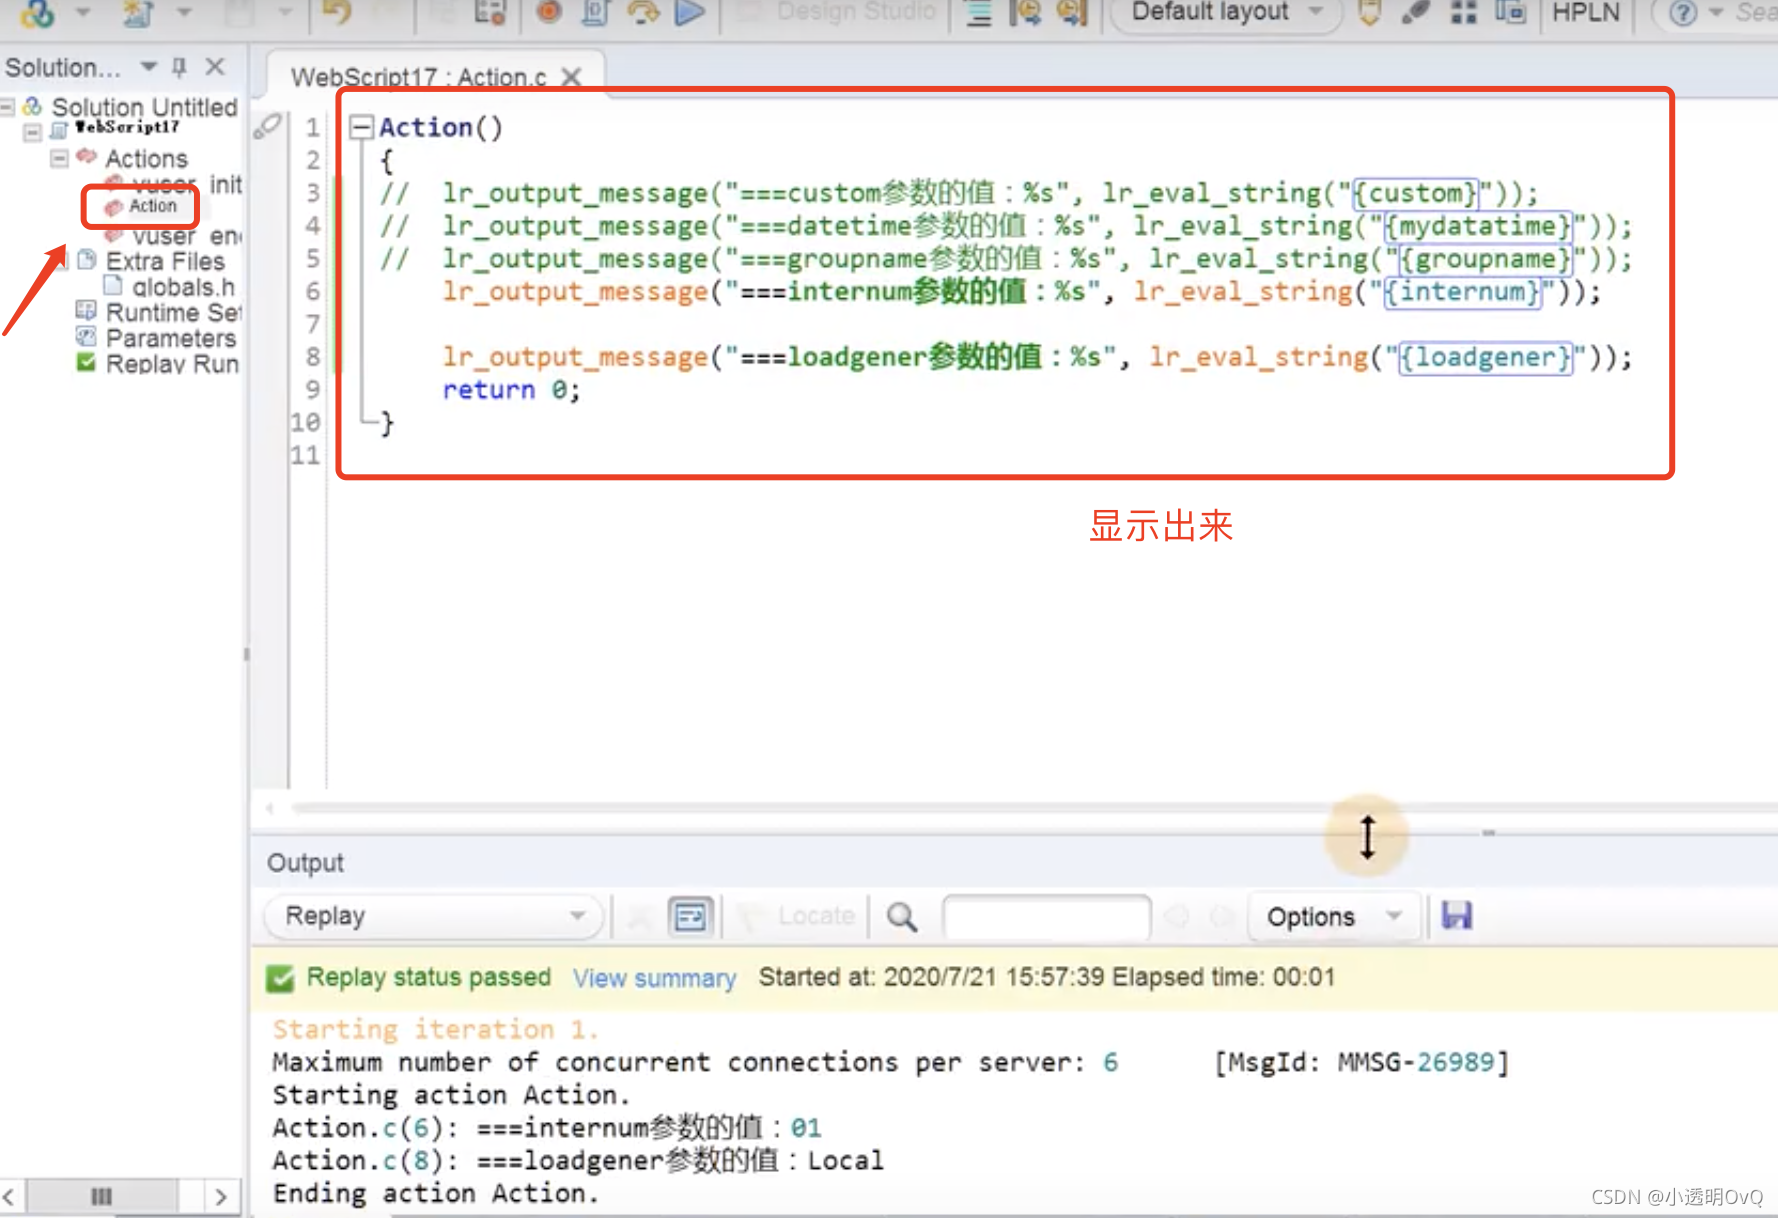This screenshot has width=1778, height=1218.
Task: Click the 'Ending action Action.' output line
Action: pos(435,1193)
